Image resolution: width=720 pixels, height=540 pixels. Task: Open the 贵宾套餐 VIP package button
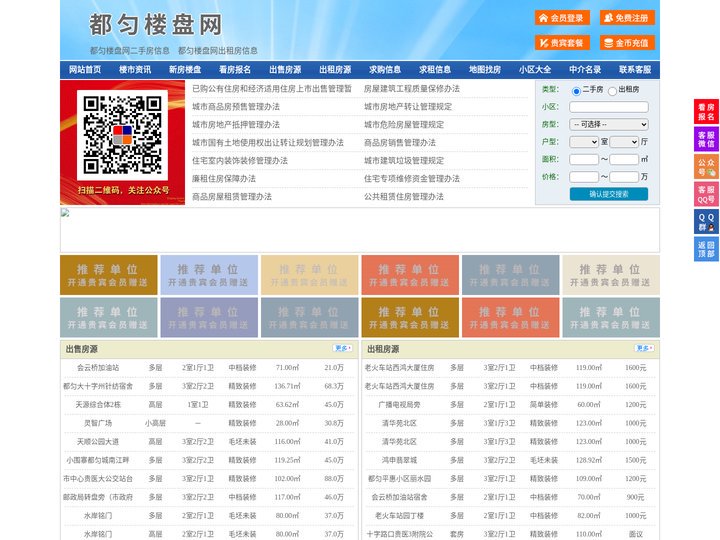click(x=562, y=43)
